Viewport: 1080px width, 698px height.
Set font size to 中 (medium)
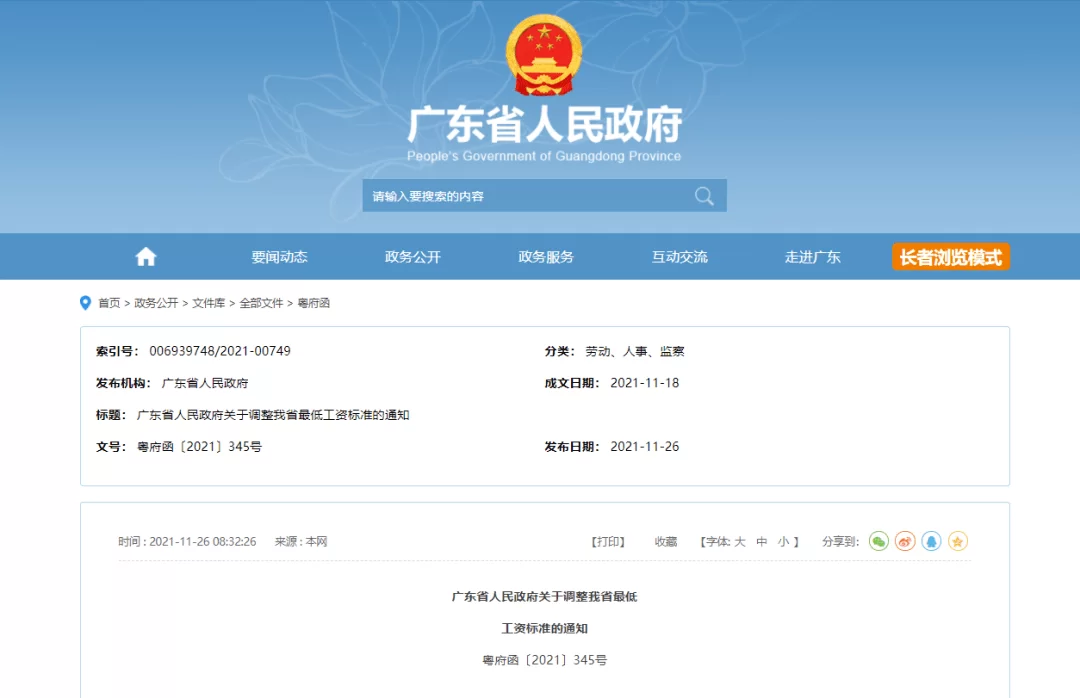(761, 542)
